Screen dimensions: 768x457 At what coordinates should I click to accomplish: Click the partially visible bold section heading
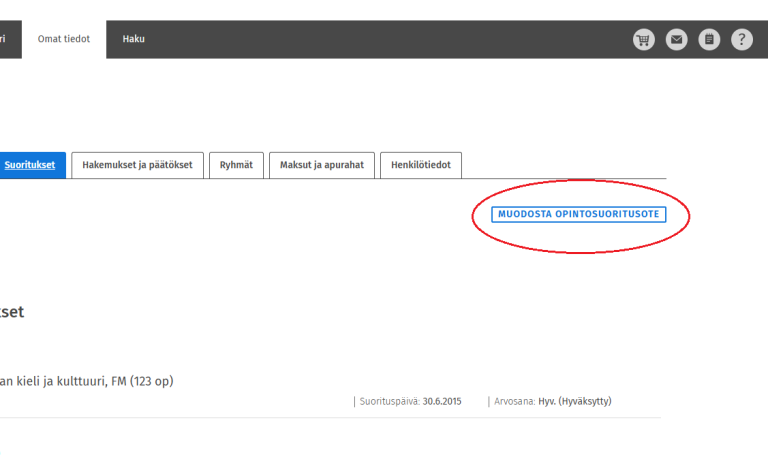coord(12,311)
